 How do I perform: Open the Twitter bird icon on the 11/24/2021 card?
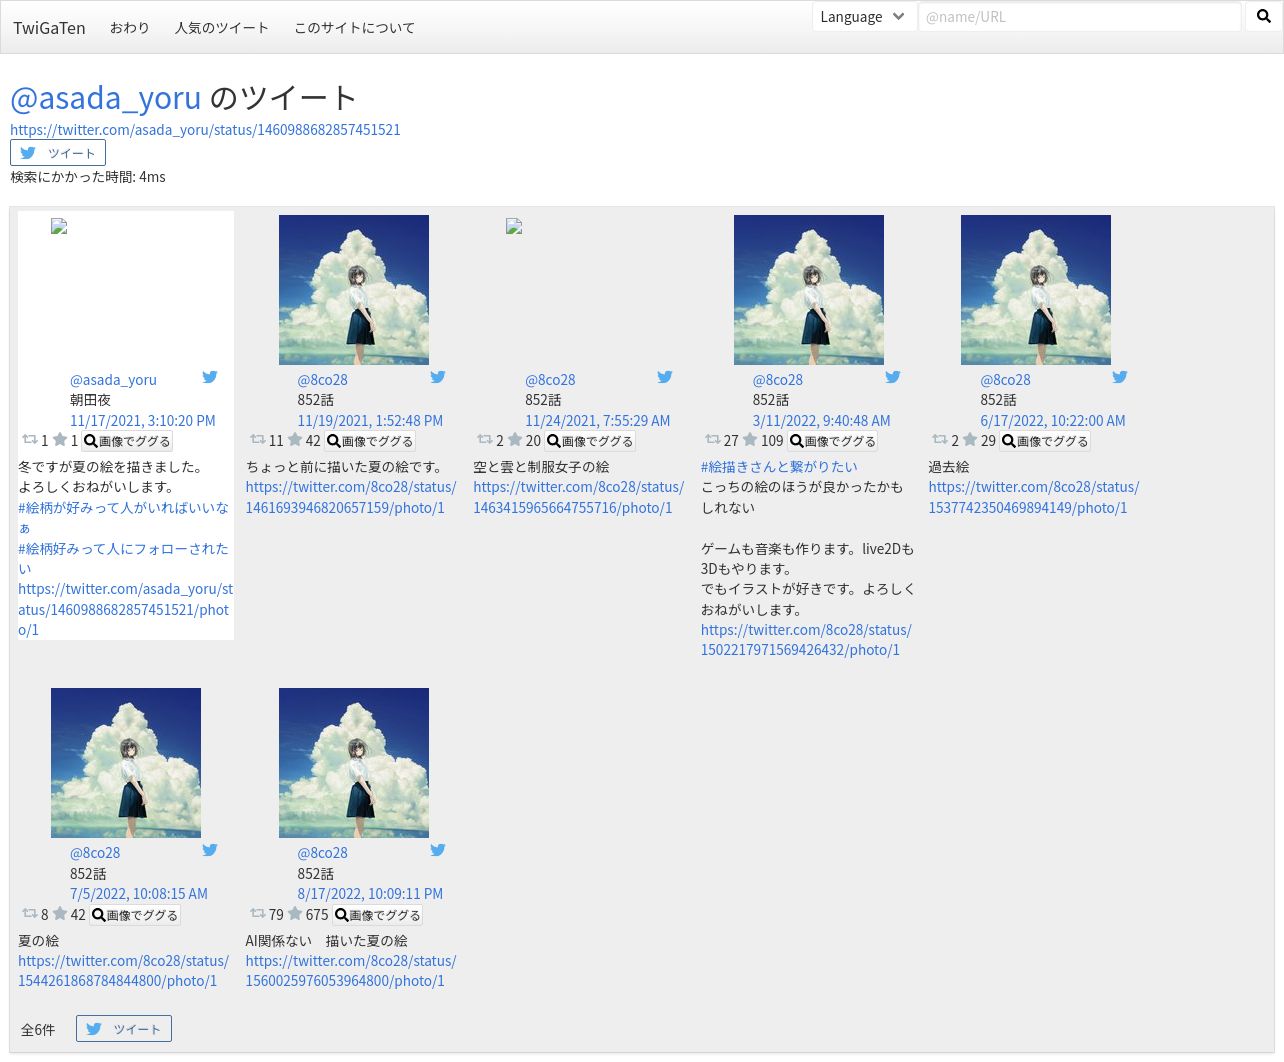click(665, 377)
